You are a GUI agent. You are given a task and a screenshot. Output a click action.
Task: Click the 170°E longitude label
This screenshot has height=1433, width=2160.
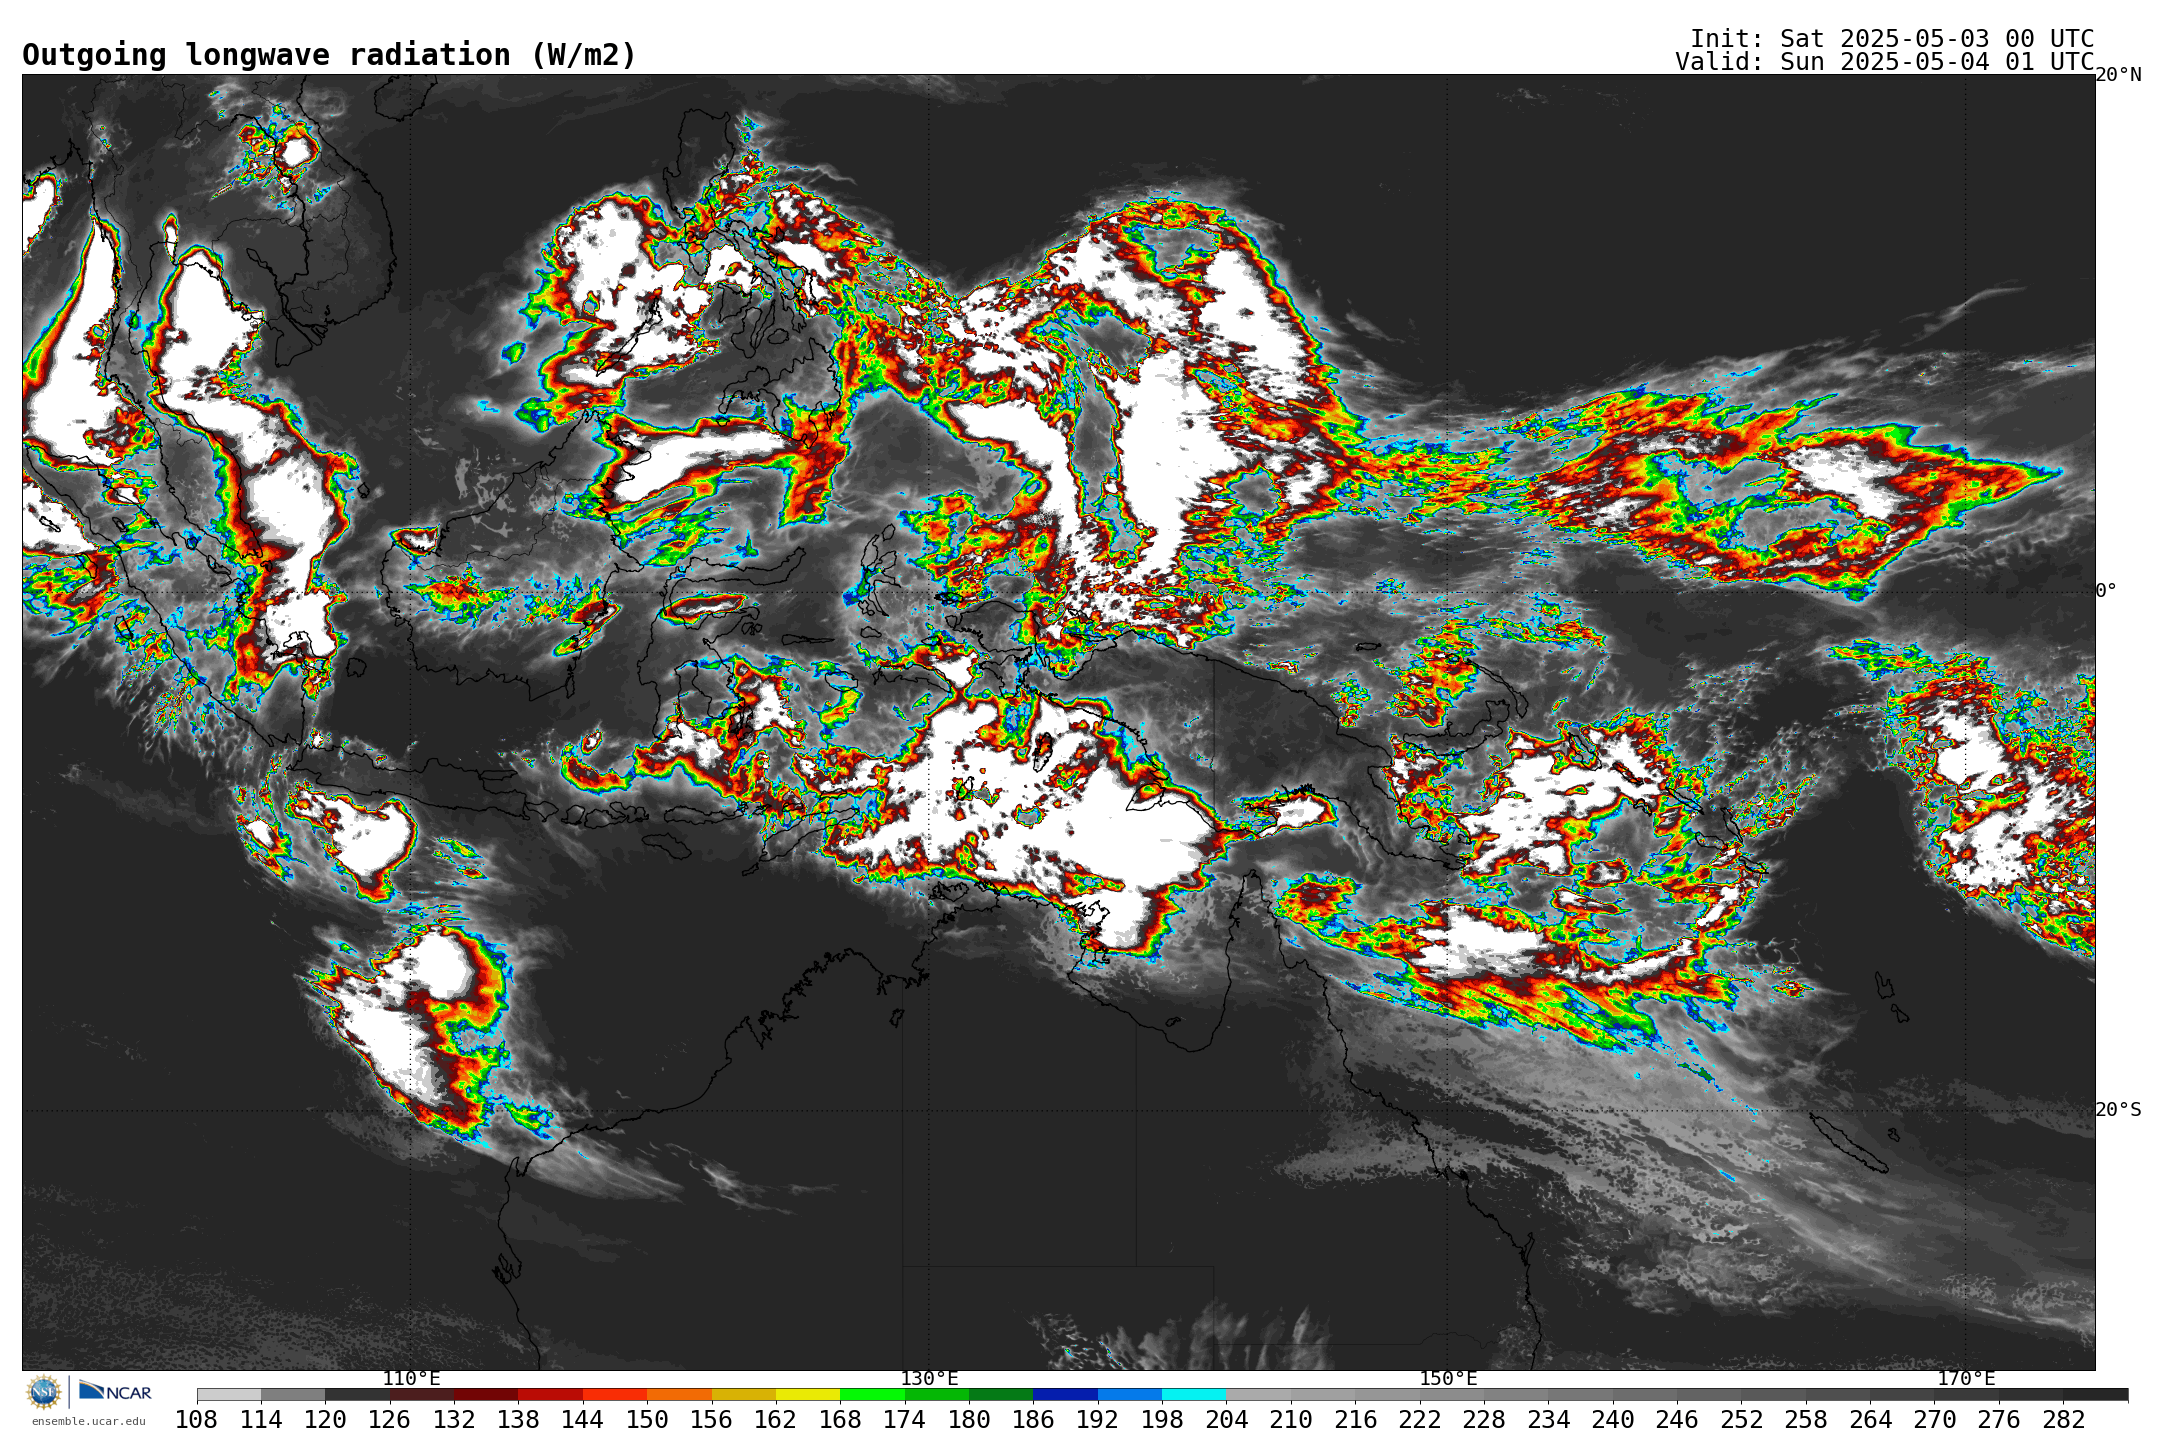1966,1379
